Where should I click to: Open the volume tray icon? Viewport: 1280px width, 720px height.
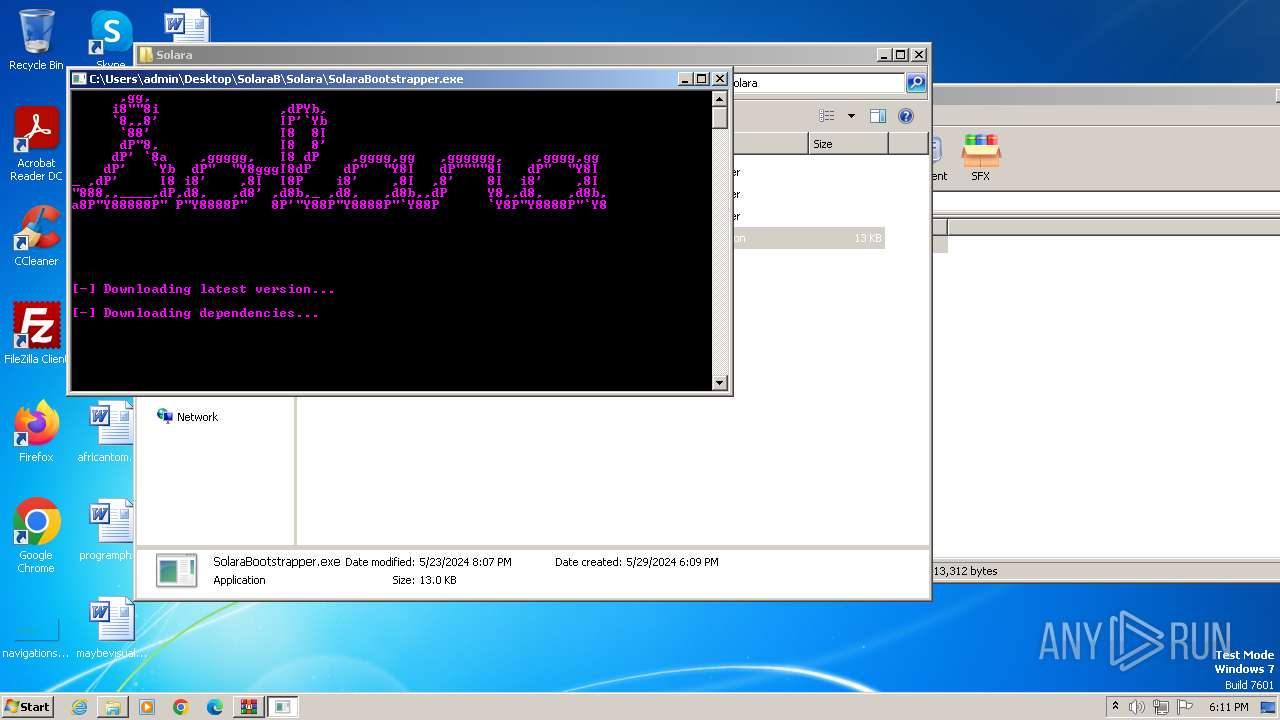[x=1136, y=707]
